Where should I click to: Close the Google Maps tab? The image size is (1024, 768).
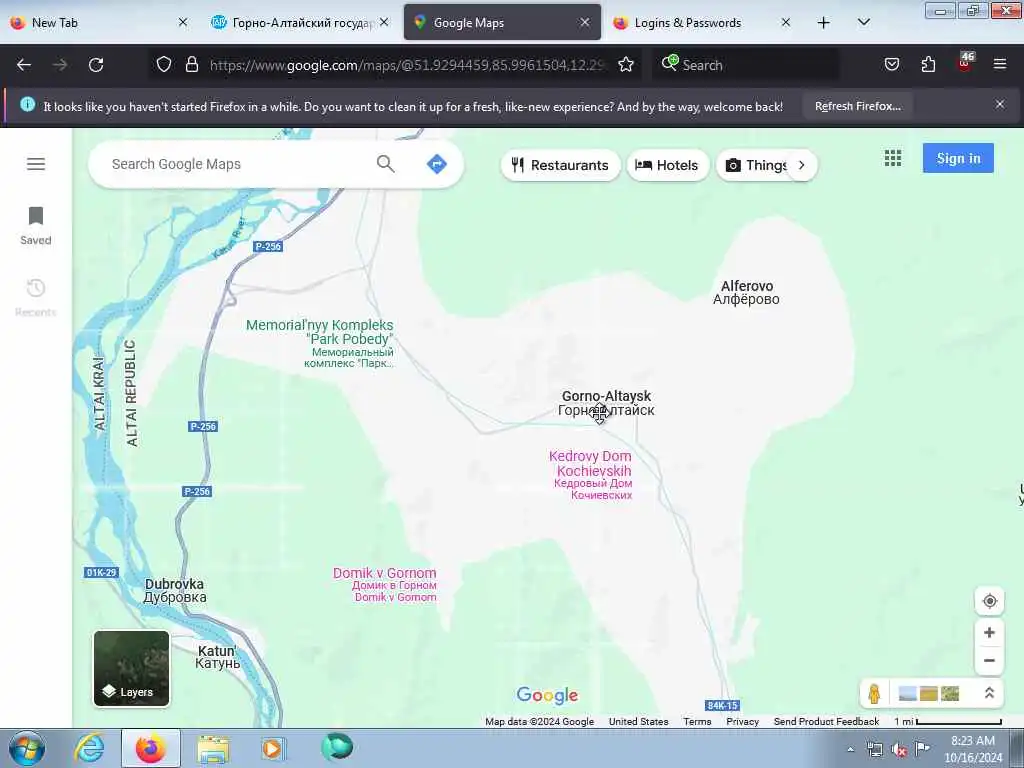coord(584,22)
